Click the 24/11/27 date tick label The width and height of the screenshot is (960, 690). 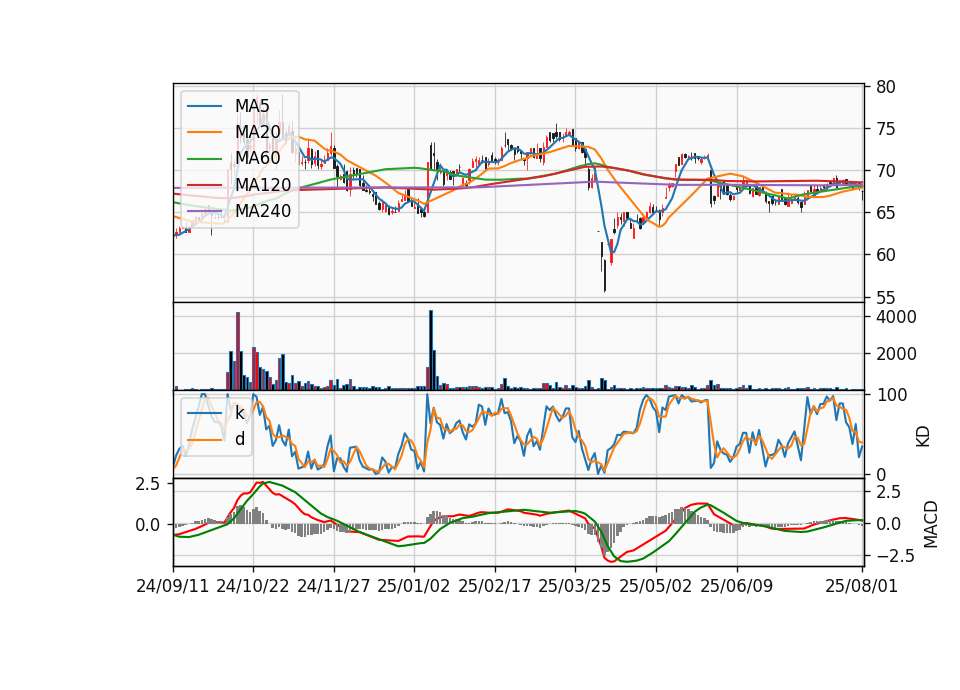click(334, 586)
